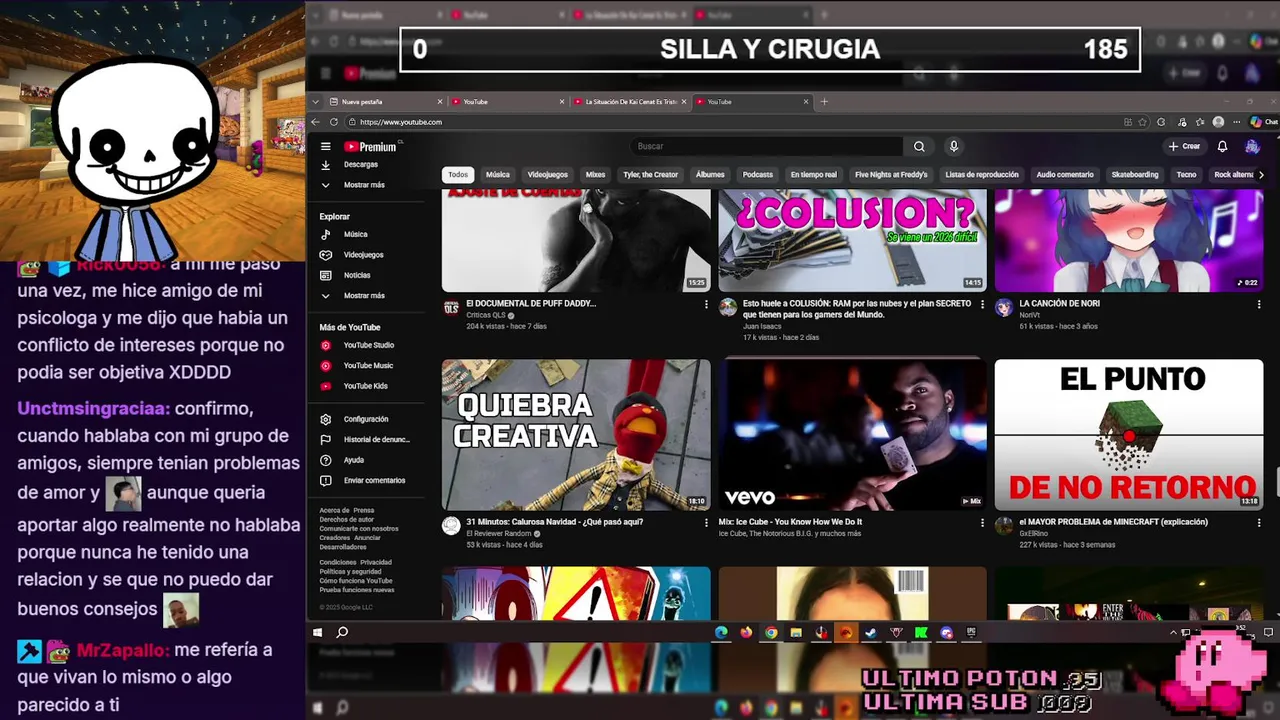Open a new browser tab with plus

[824, 102]
